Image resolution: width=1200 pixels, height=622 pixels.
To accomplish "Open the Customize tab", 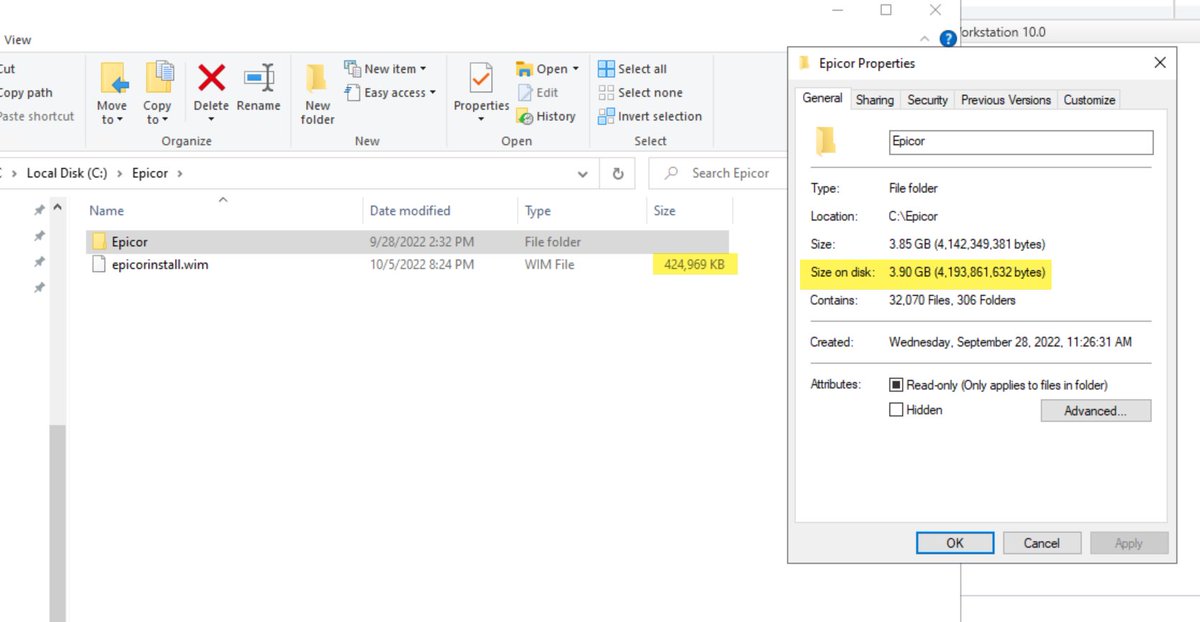I will pos(1089,100).
